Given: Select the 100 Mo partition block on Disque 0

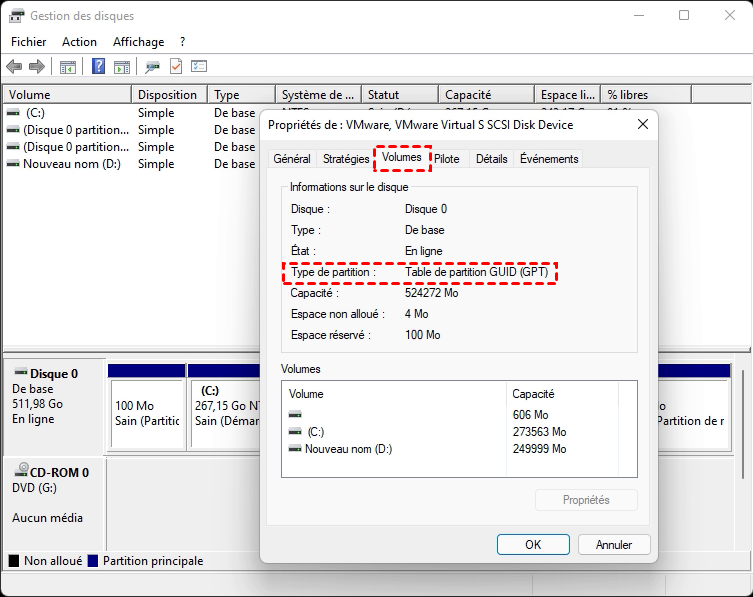Looking at the screenshot, I should tap(147, 407).
